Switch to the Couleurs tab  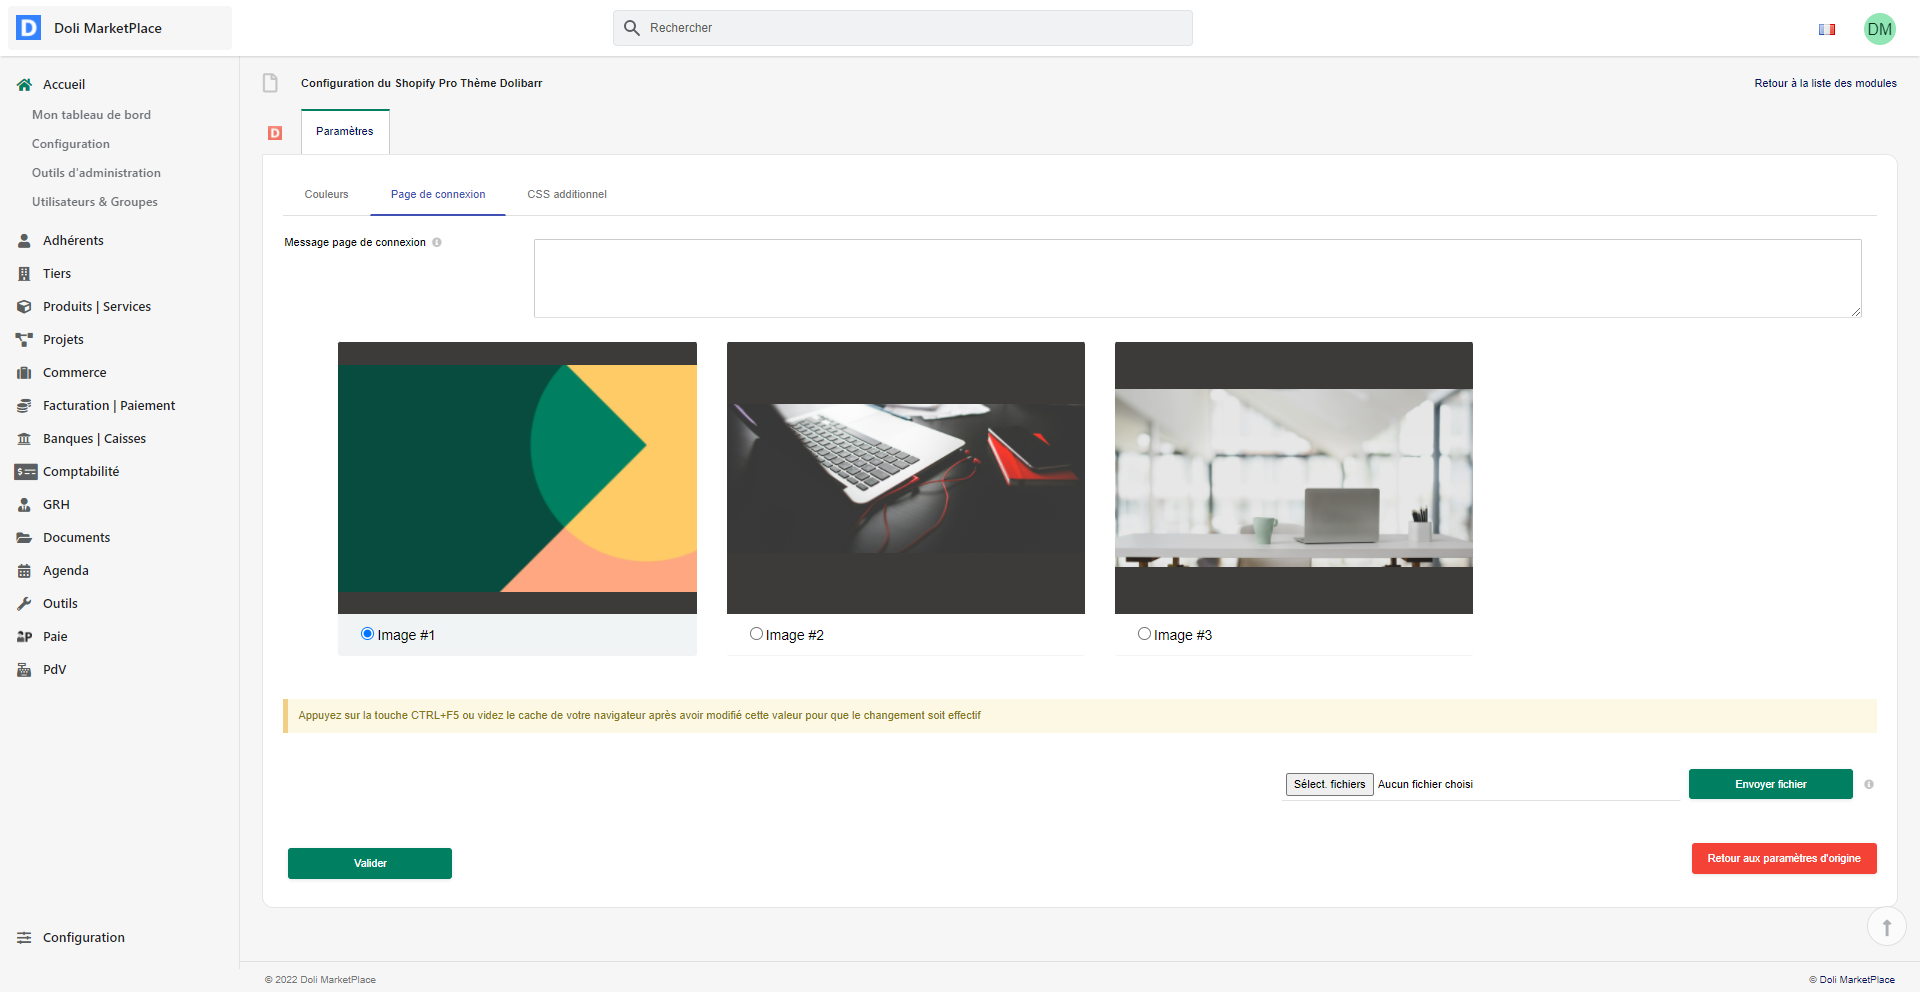326,195
